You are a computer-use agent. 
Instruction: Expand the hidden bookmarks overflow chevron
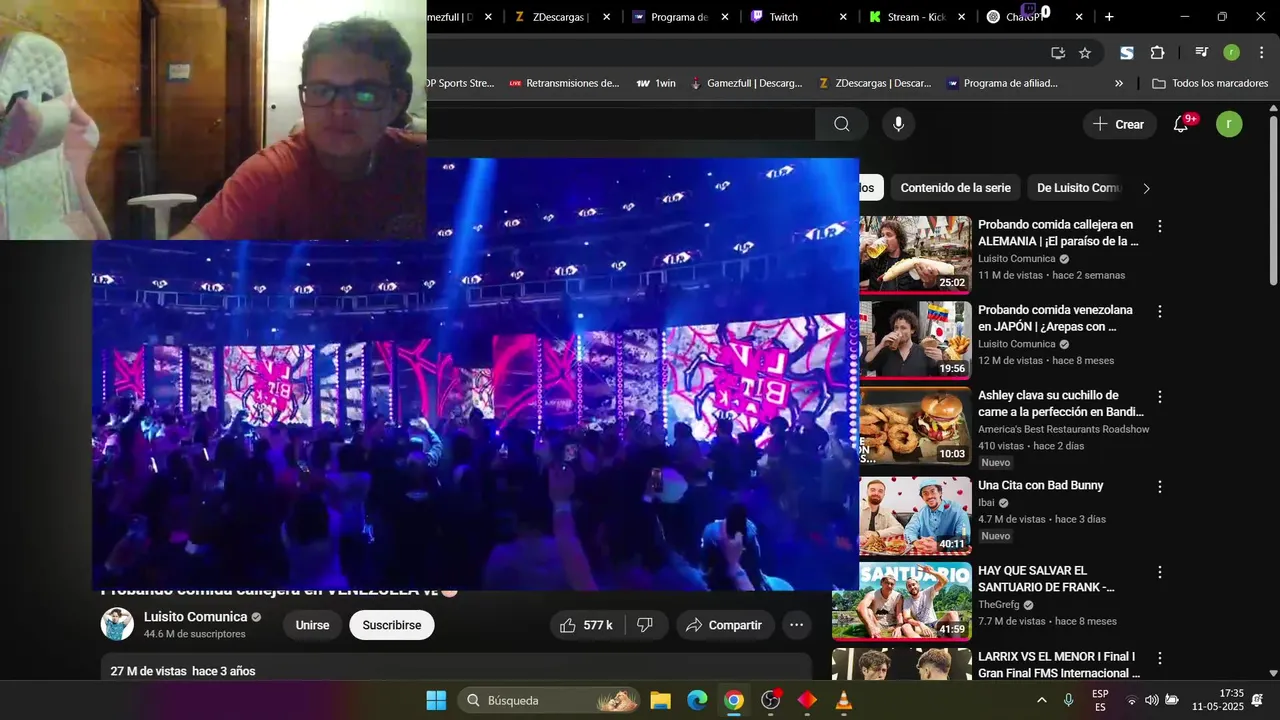tap(1119, 84)
